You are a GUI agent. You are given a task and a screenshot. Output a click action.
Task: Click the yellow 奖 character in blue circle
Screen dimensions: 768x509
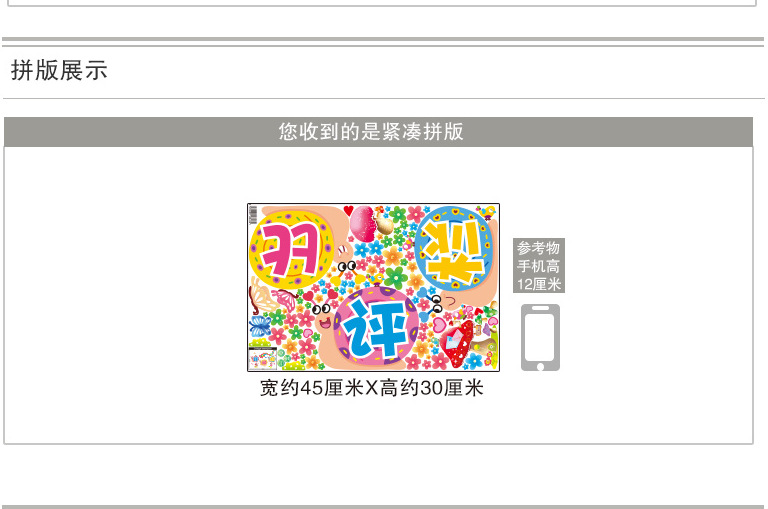coord(454,250)
